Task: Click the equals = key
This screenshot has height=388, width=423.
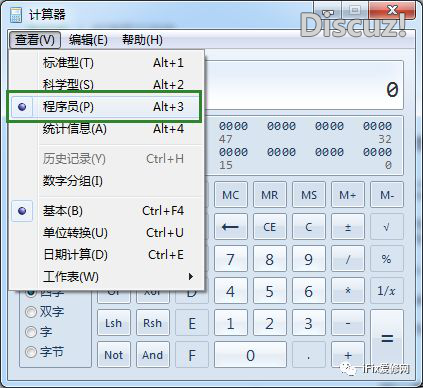Action: coord(387,339)
